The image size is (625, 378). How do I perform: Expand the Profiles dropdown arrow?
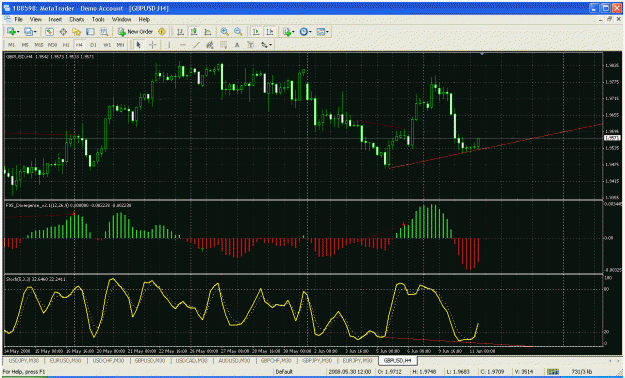pos(35,32)
